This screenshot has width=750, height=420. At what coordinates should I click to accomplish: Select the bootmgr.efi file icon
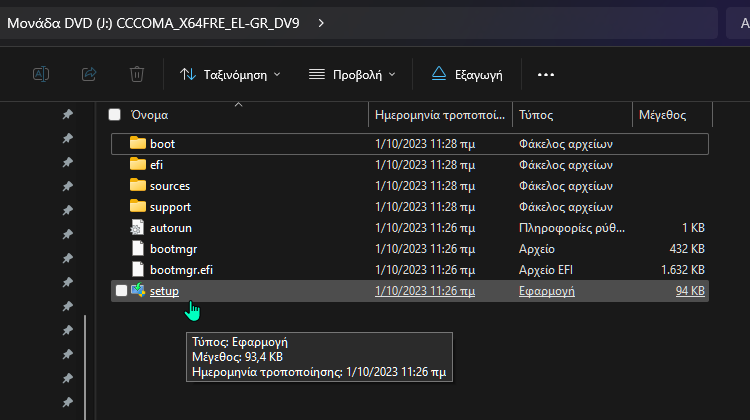tap(138, 270)
